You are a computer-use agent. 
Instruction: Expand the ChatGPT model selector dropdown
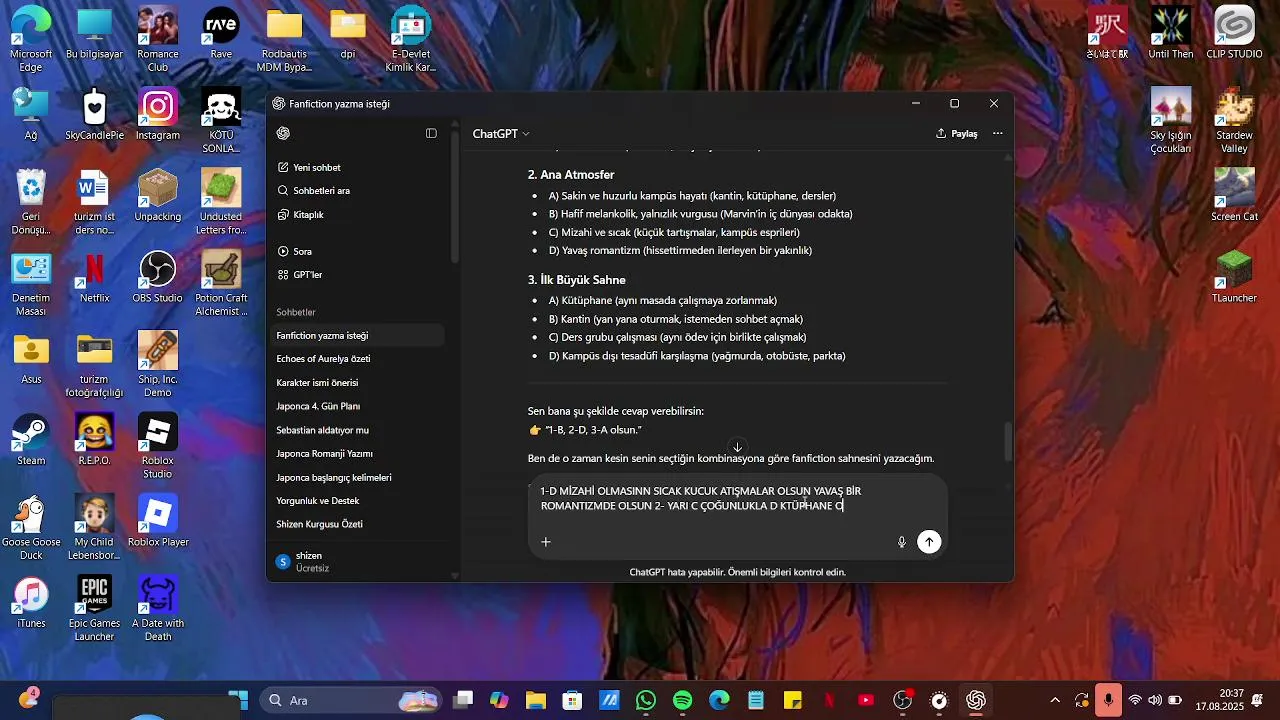(501, 133)
